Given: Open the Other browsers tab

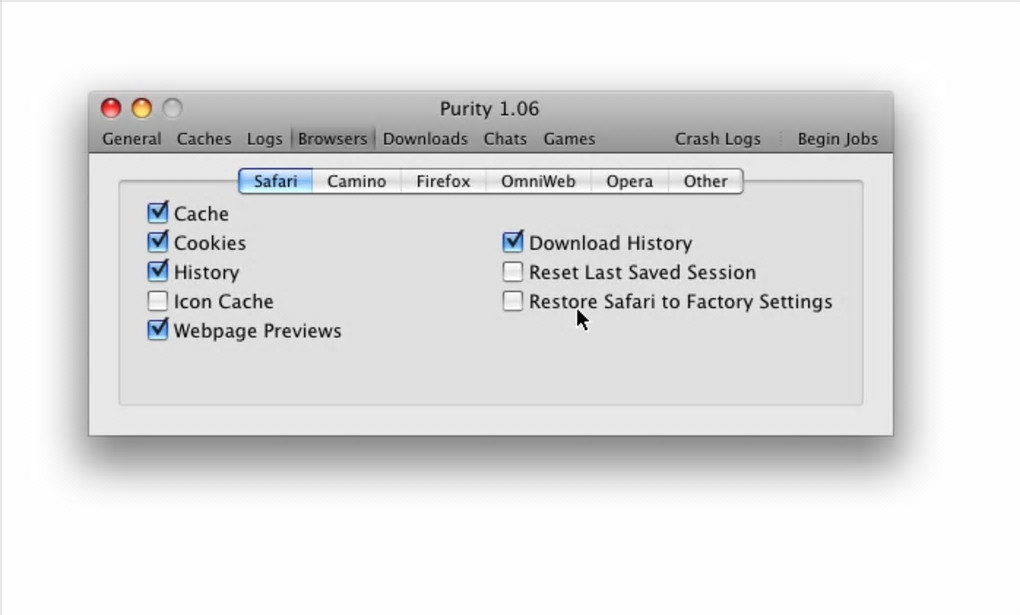Looking at the screenshot, I should click(x=706, y=181).
